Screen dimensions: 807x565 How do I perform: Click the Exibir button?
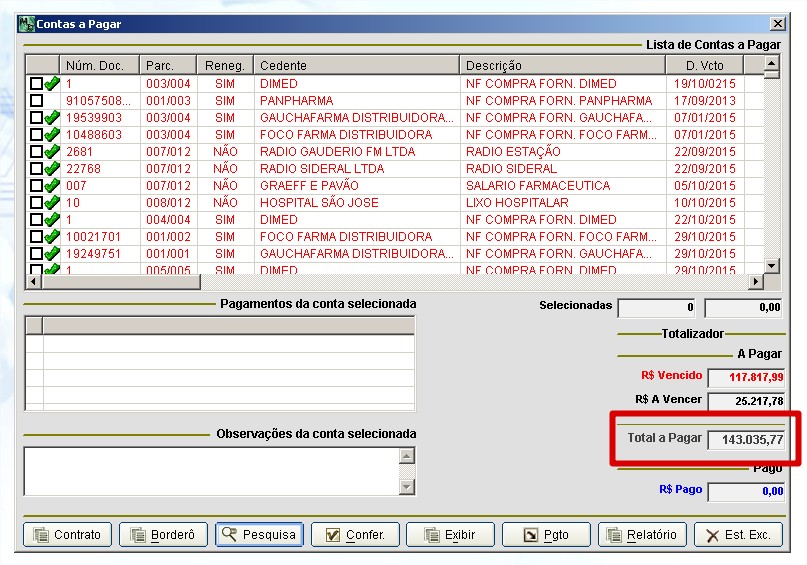[448, 535]
